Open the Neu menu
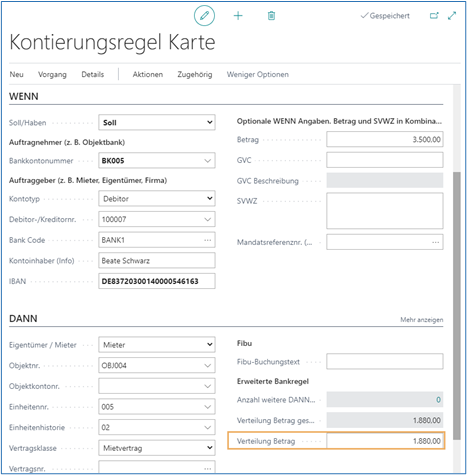This screenshot has width=467, height=475. 16,74
